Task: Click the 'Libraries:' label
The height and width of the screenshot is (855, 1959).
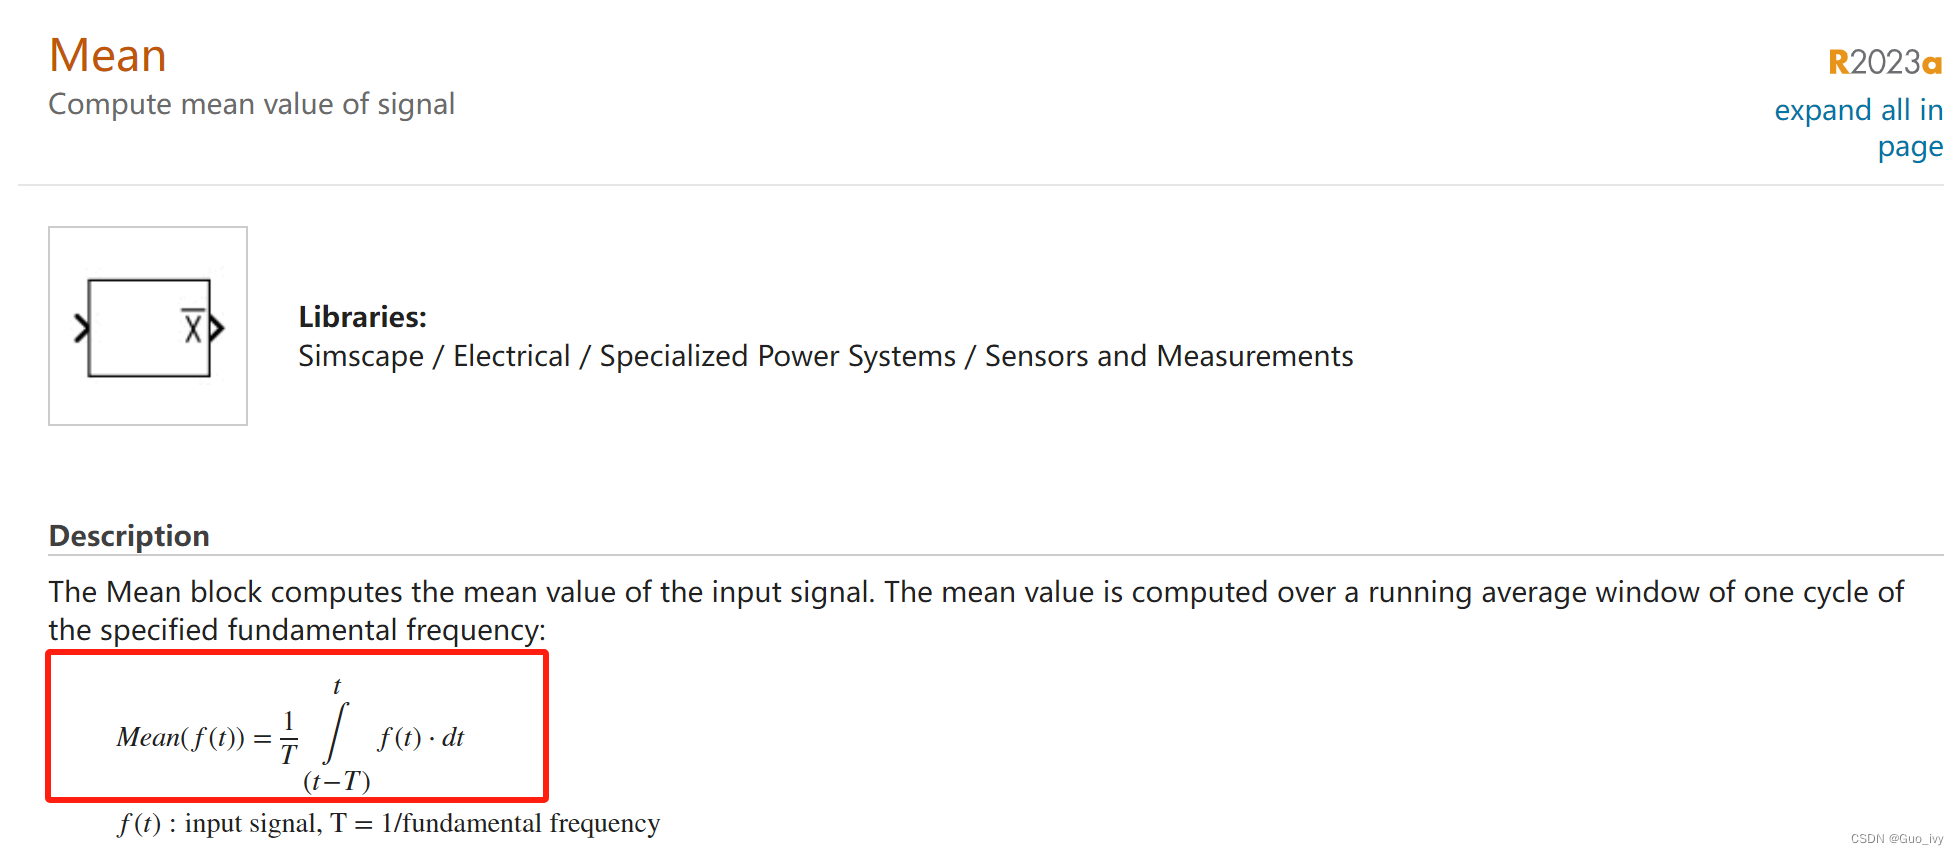Action: pyautogui.click(x=362, y=317)
